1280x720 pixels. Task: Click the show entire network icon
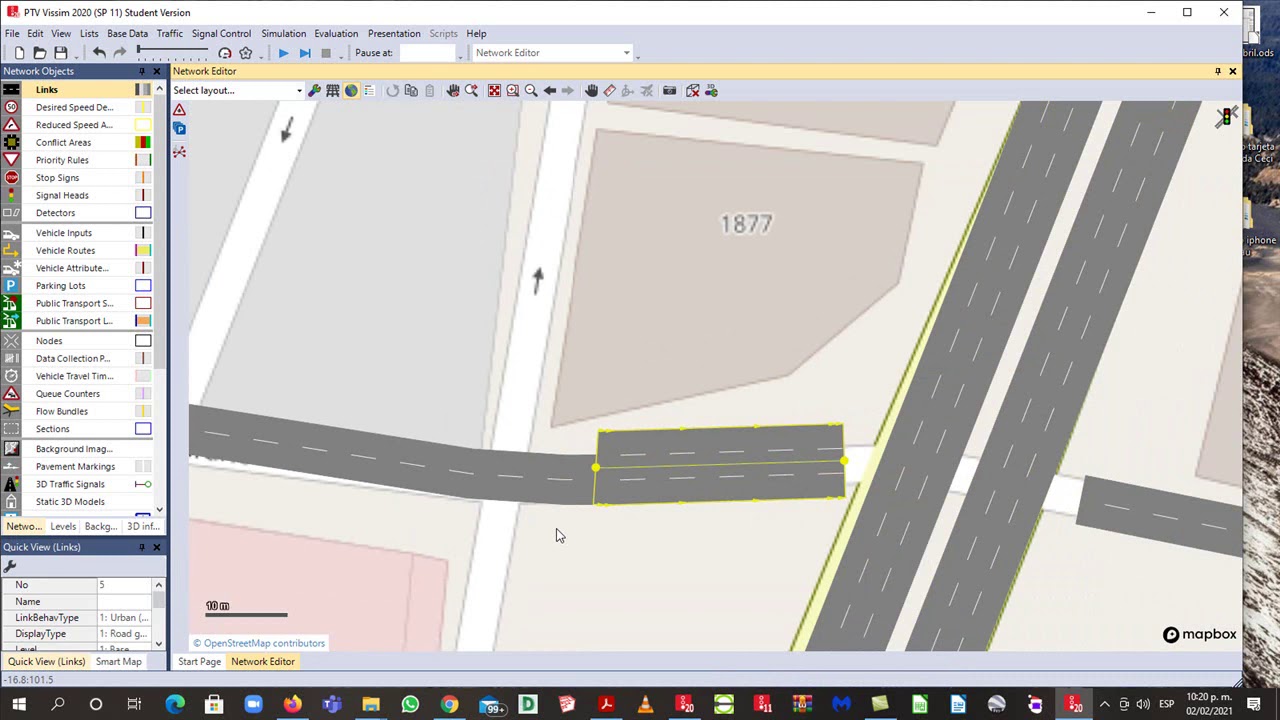pyautogui.click(x=494, y=91)
